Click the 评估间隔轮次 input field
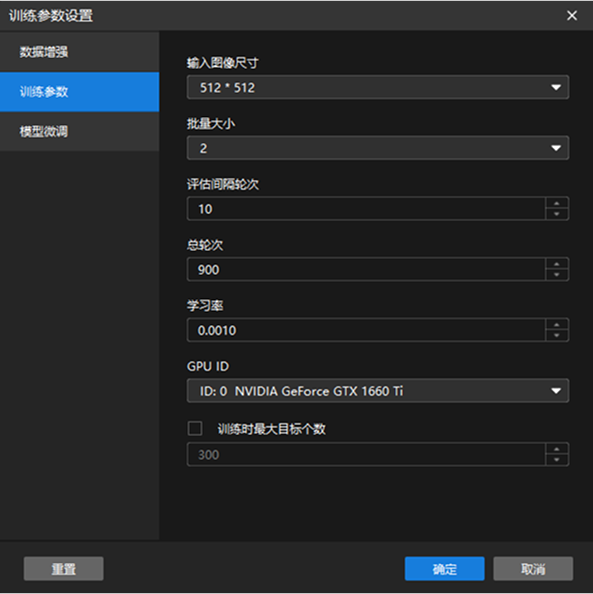This screenshot has height=594, width=593. tap(366, 209)
